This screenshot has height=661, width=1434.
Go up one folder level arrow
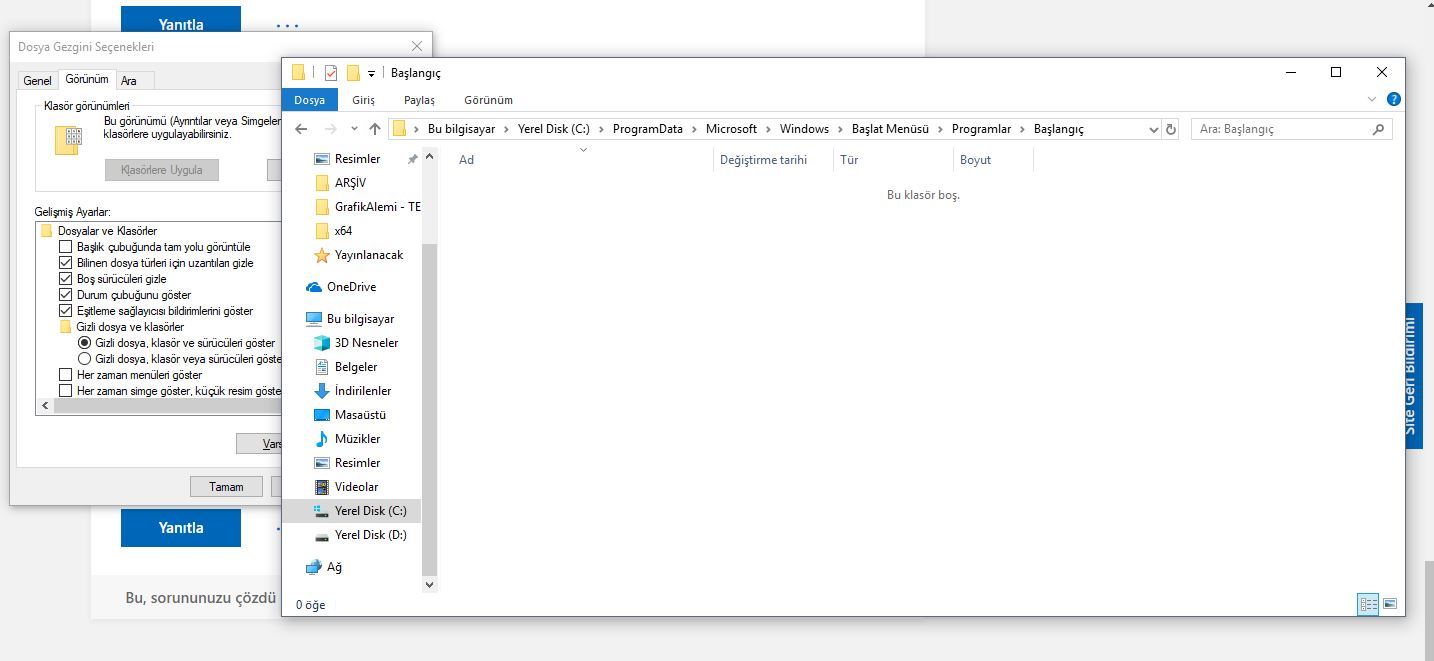coord(375,129)
